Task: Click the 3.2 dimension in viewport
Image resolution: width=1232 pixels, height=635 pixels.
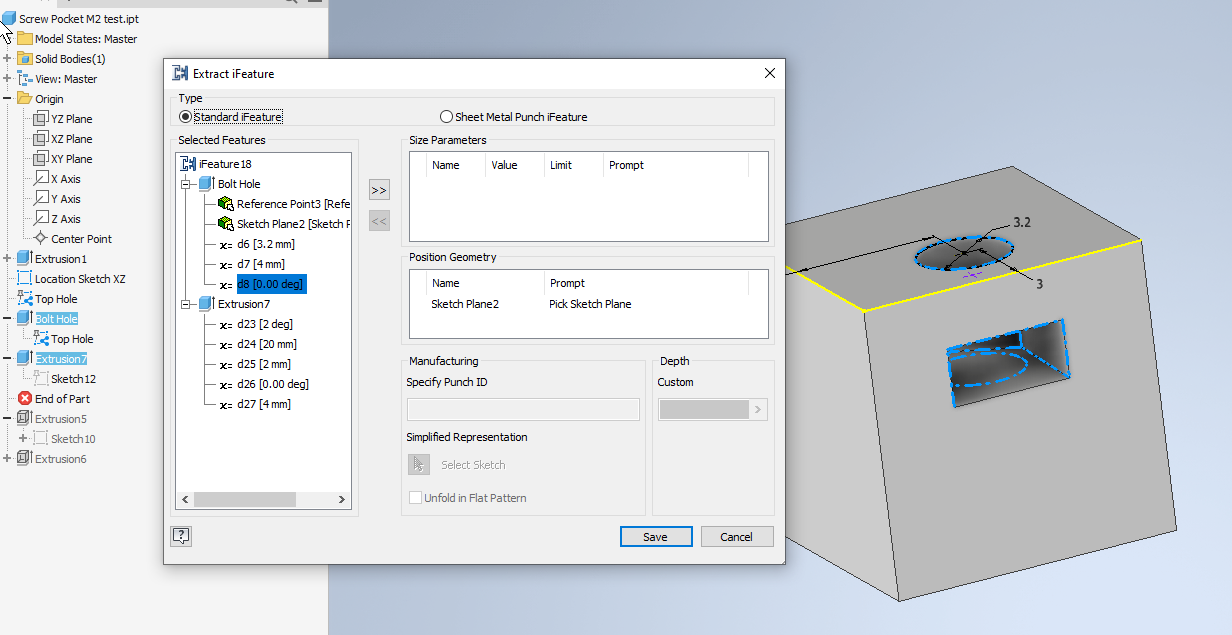Action: click(x=1022, y=222)
